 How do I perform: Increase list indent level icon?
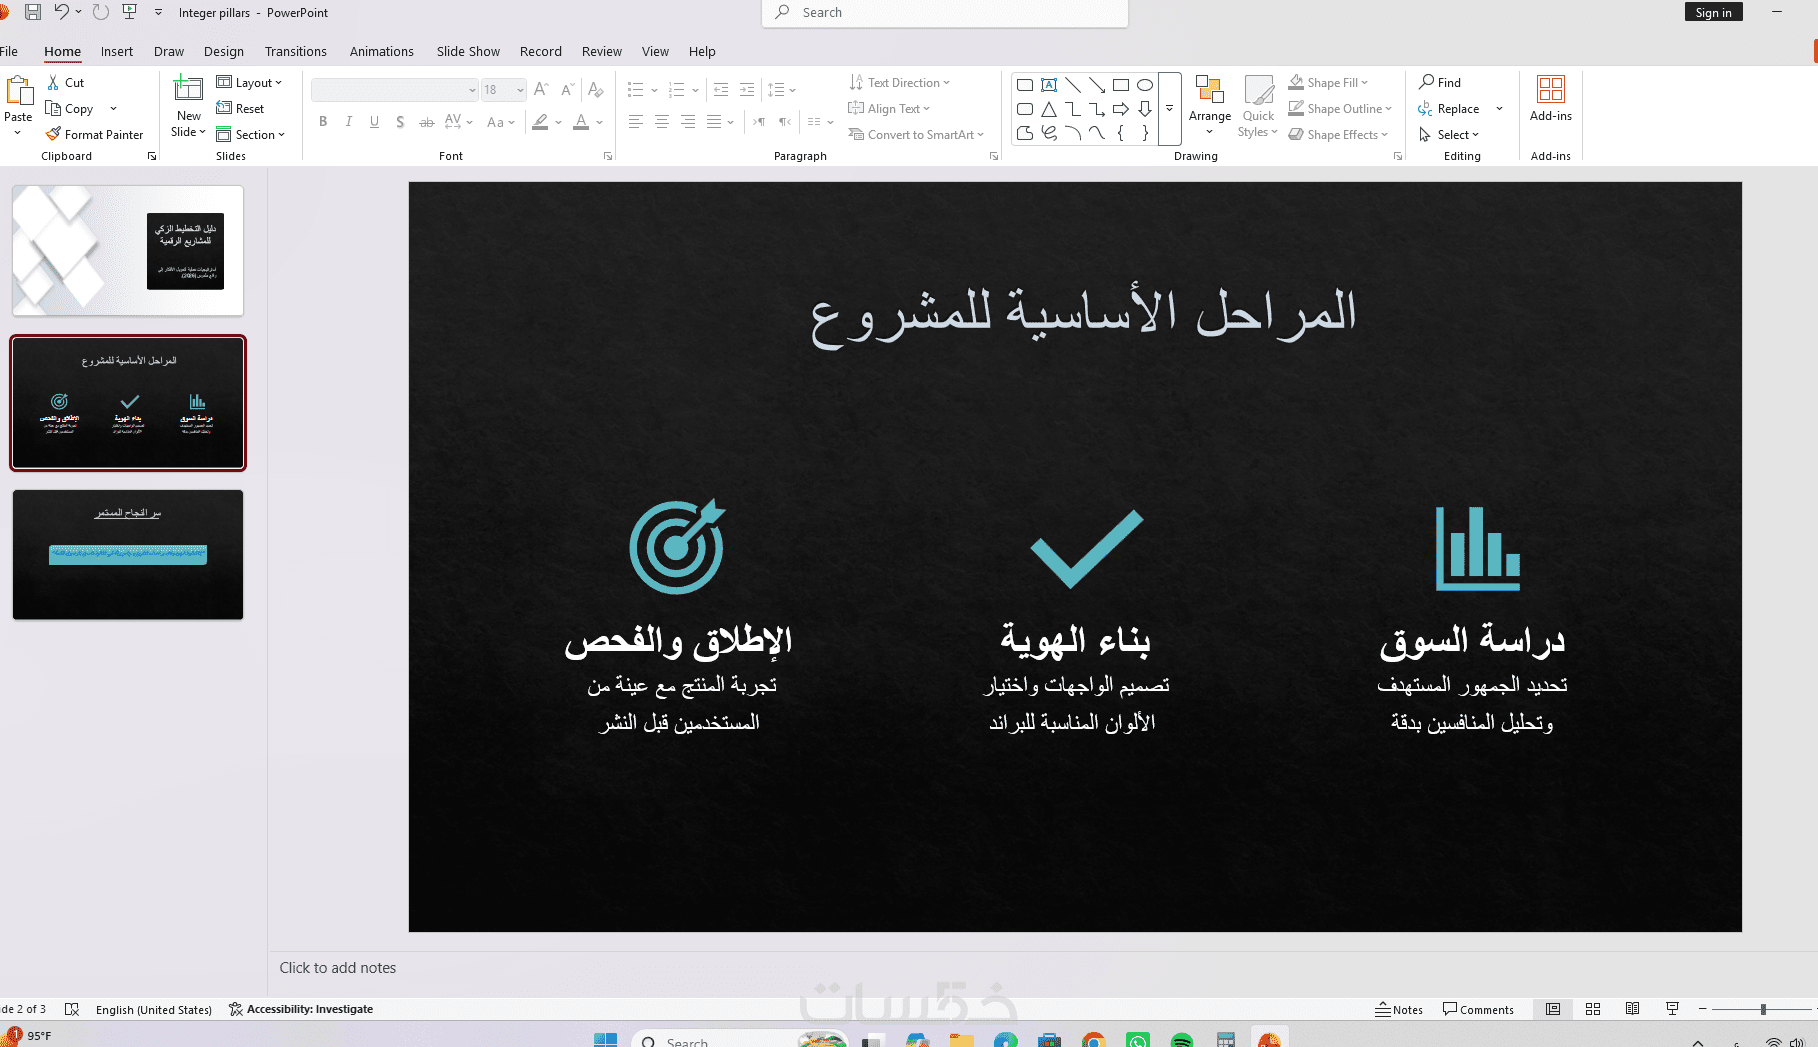(x=747, y=90)
